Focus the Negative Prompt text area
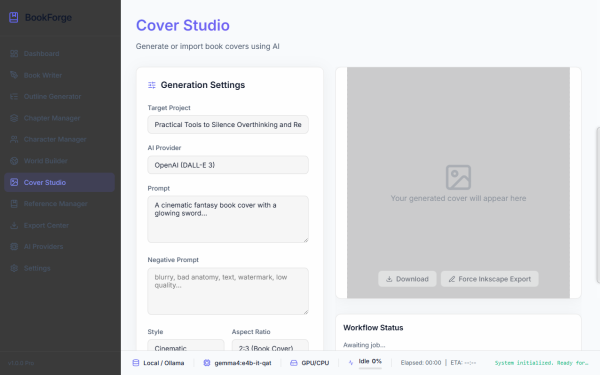 pyautogui.click(x=228, y=291)
